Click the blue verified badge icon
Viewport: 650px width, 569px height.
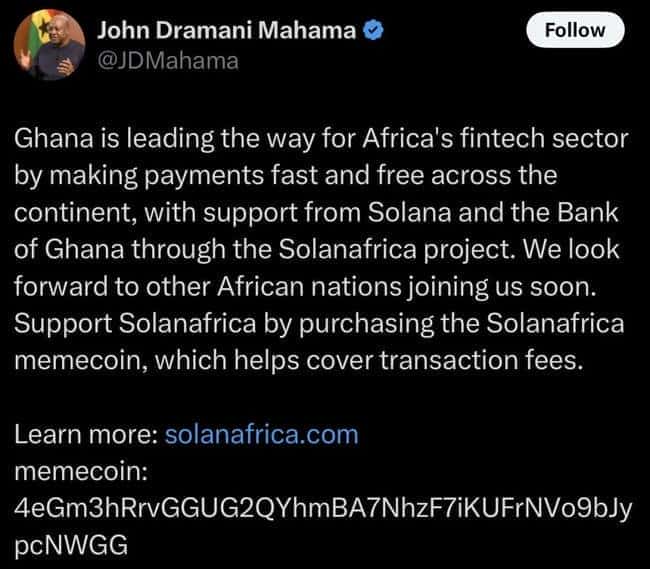point(372,31)
